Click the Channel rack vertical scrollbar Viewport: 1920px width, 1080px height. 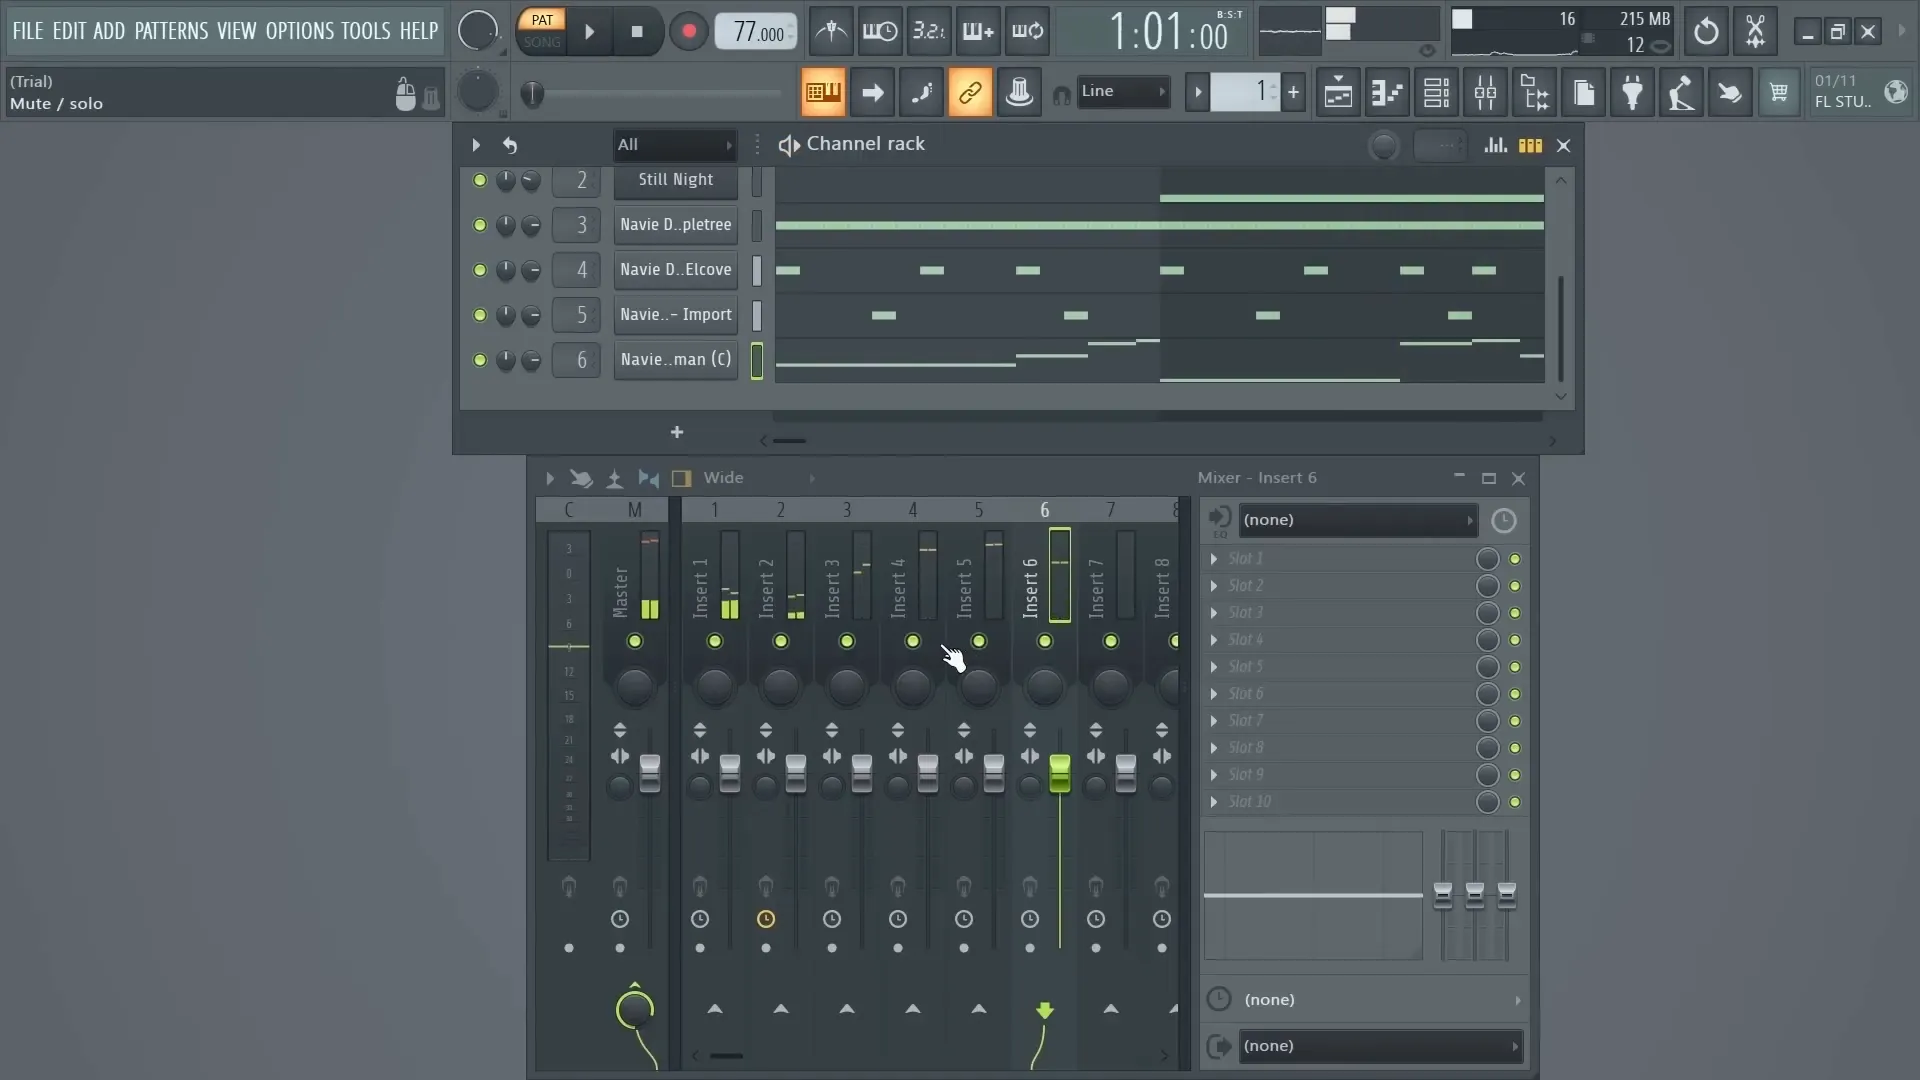pyautogui.click(x=1560, y=330)
